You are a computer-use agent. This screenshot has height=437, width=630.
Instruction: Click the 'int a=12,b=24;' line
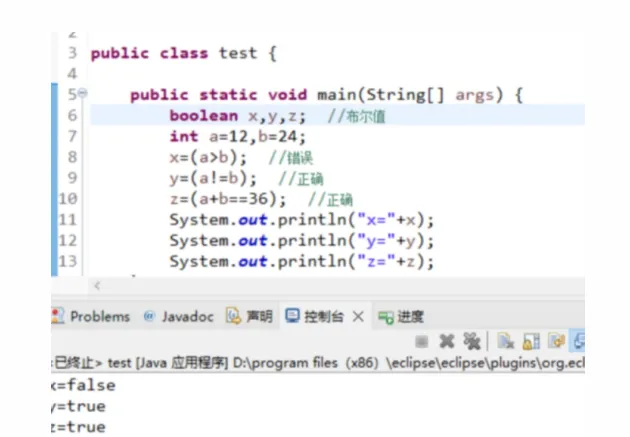click(x=238, y=137)
